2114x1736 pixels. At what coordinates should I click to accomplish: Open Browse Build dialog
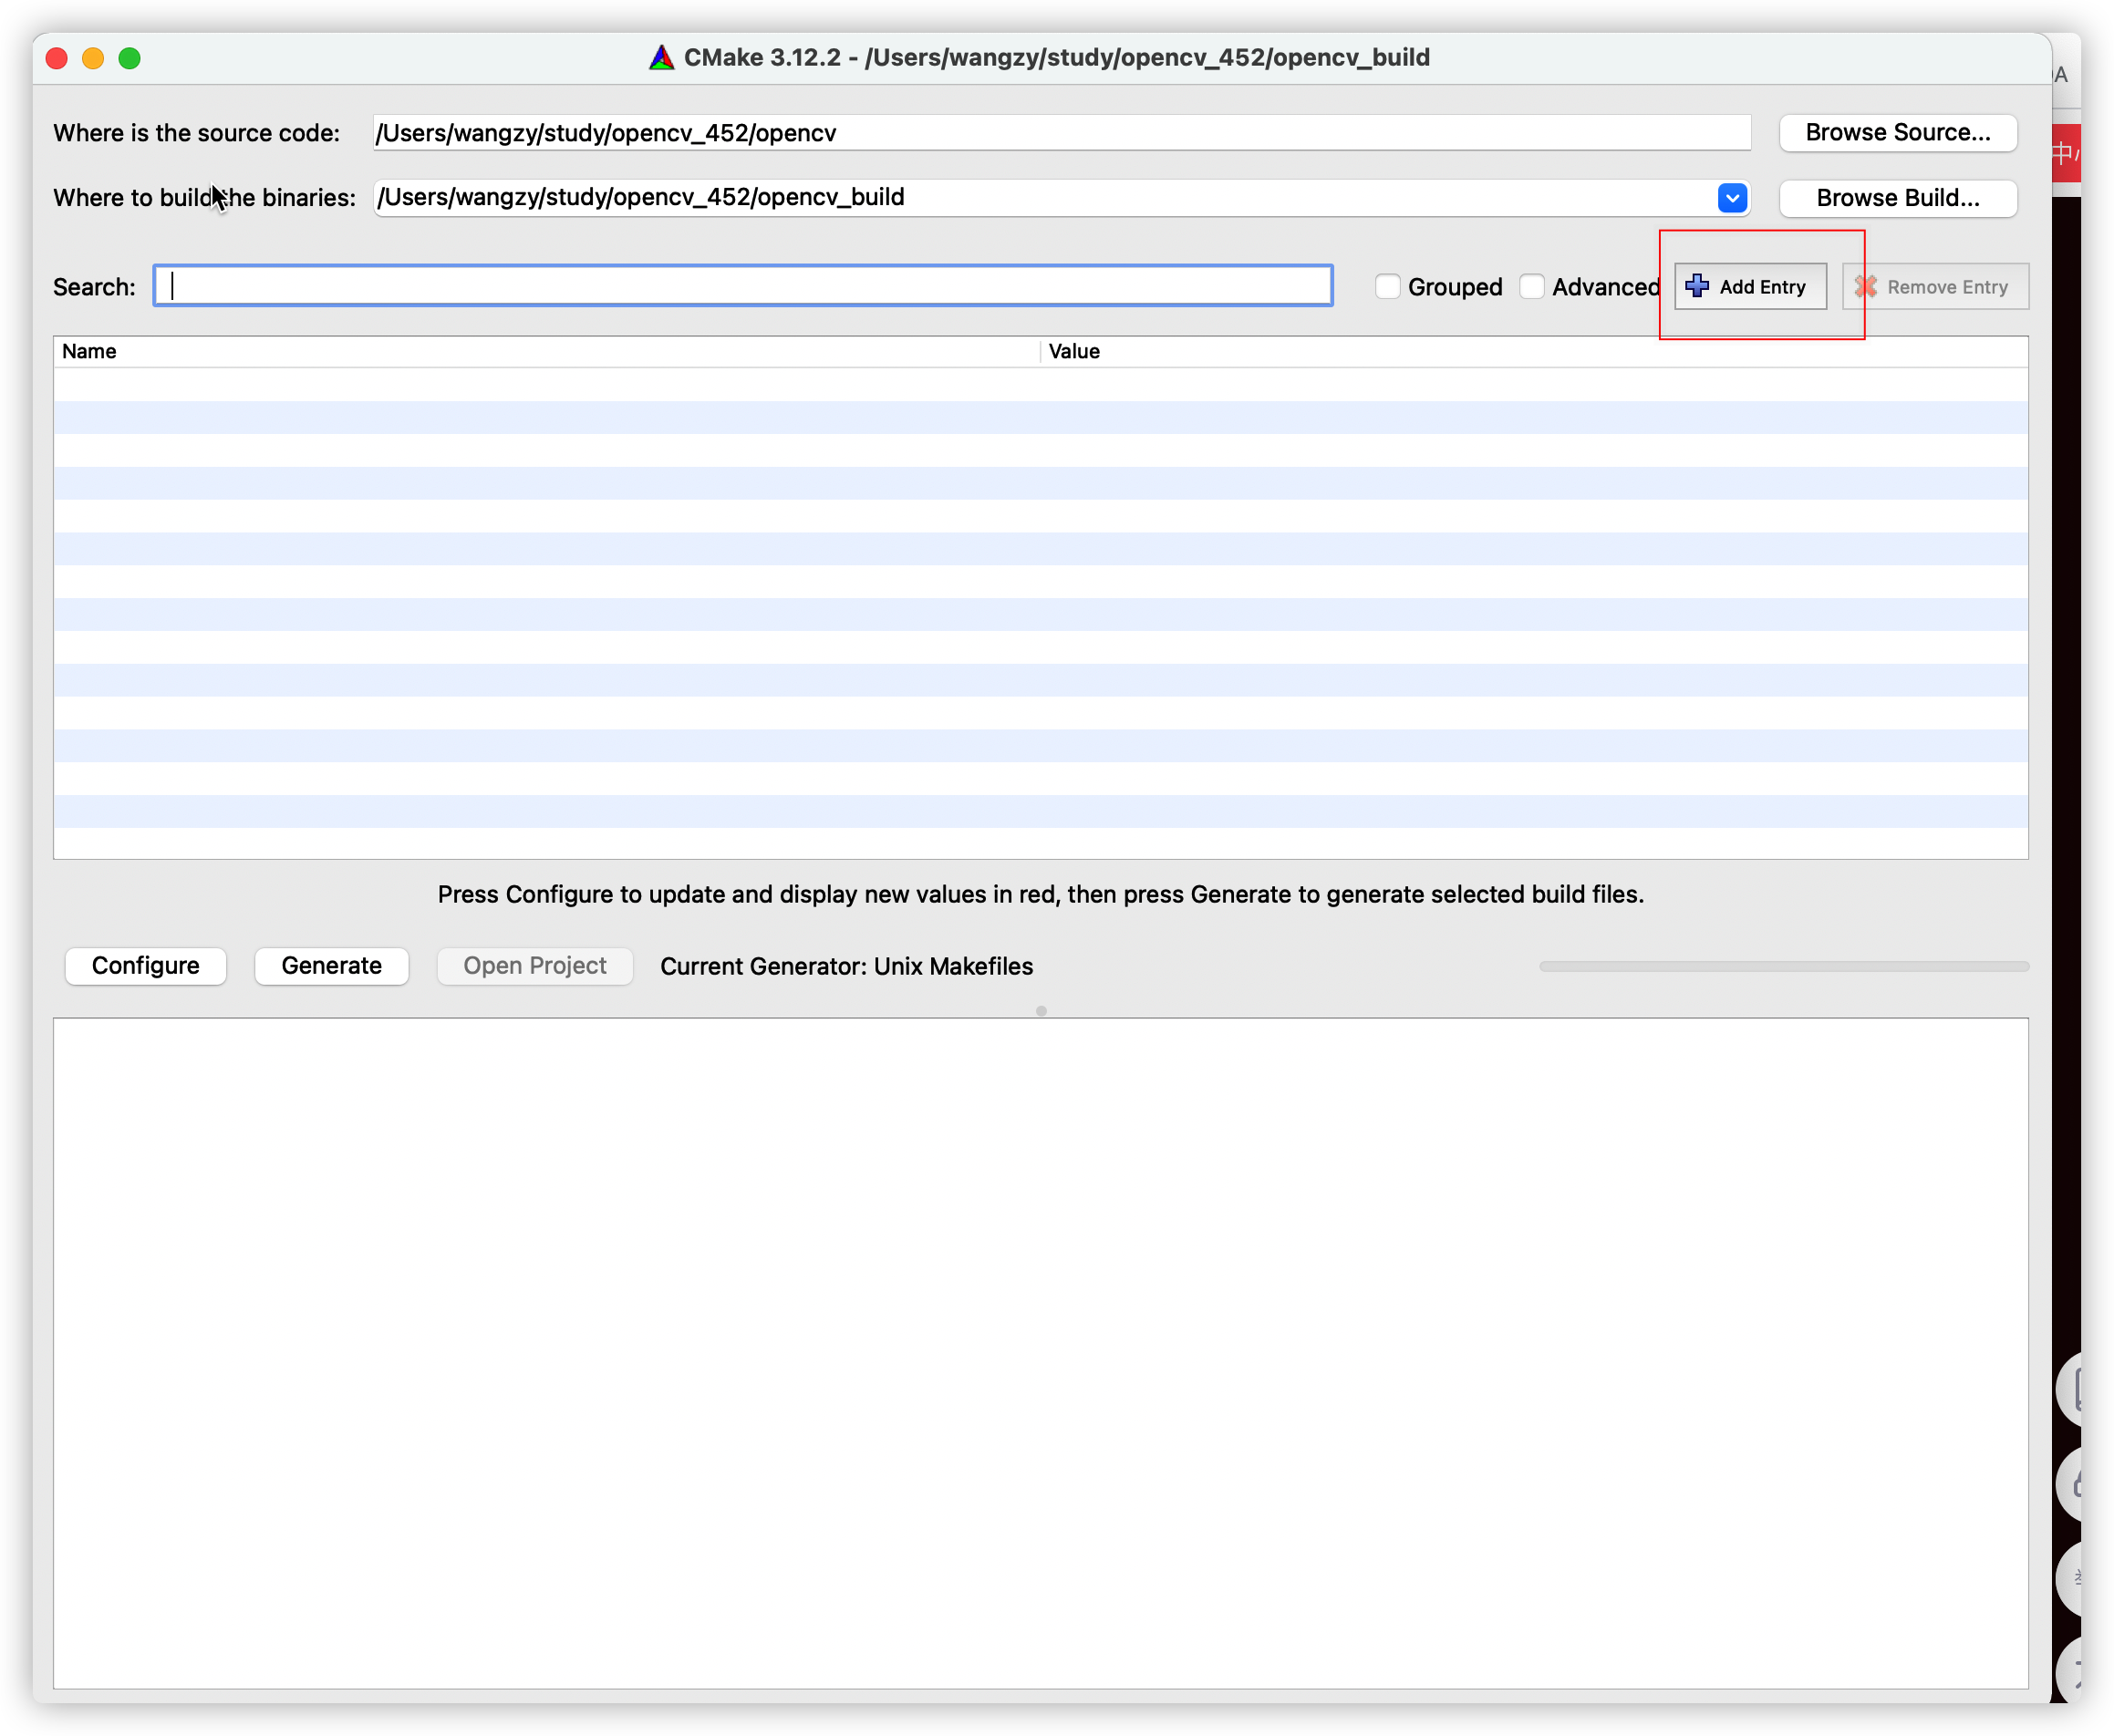tap(1897, 198)
